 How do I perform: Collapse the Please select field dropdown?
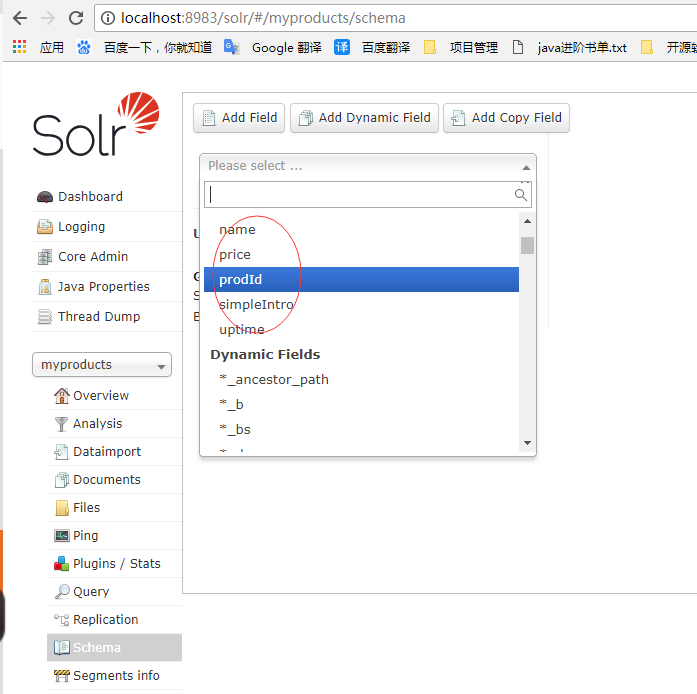[368, 167]
